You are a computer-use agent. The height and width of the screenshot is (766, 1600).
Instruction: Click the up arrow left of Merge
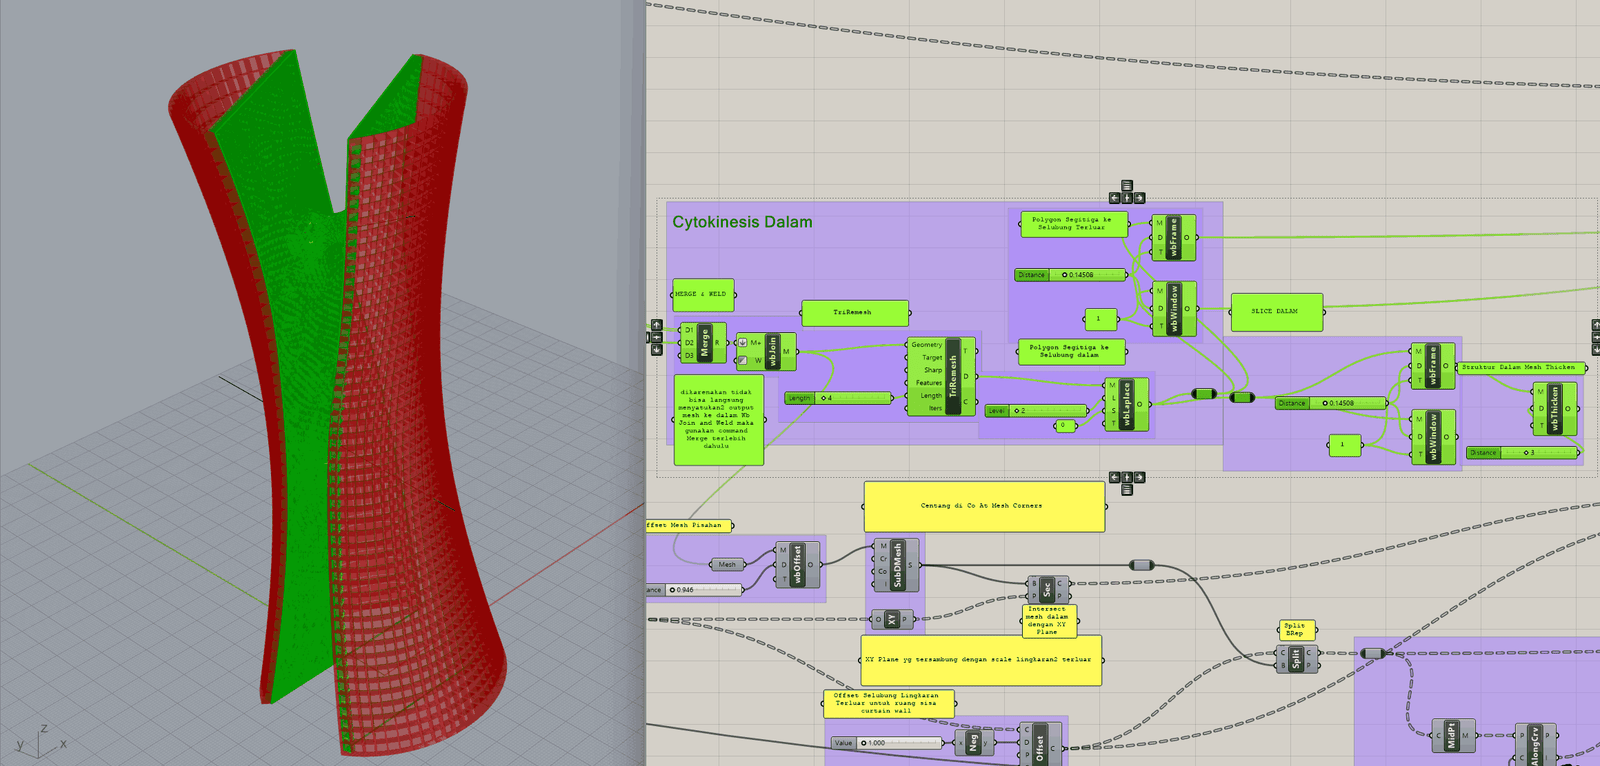pyautogui.click(x=657, y=325)
